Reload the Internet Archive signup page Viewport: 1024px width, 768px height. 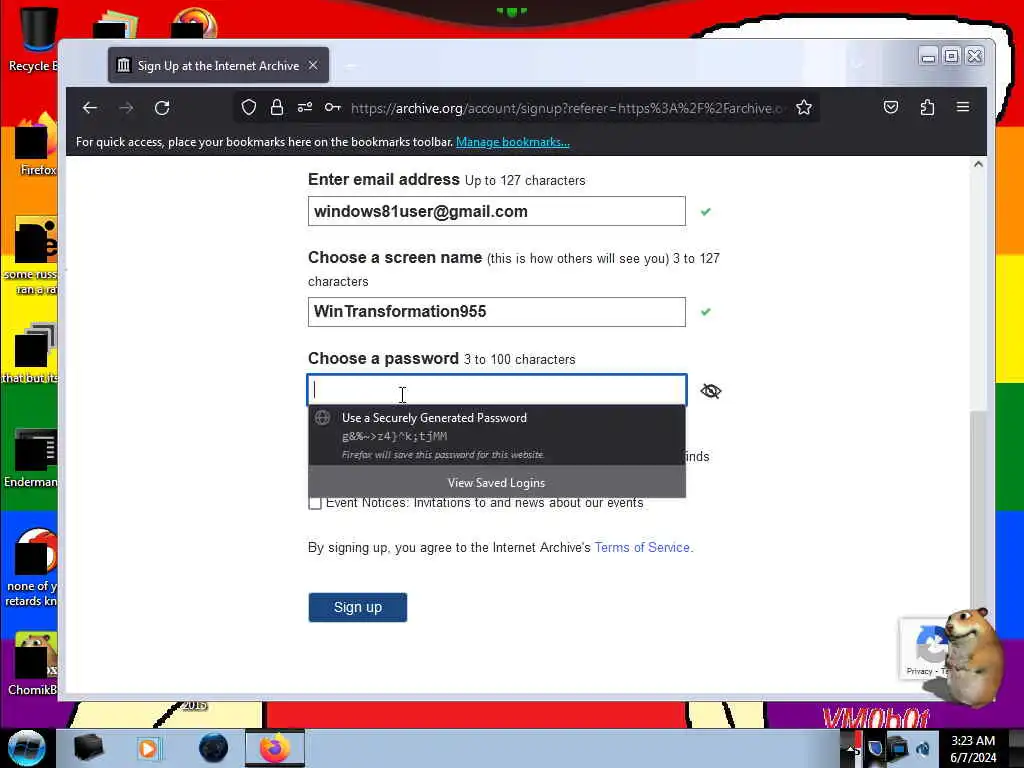pyautogui.click(x=162, y=108)
